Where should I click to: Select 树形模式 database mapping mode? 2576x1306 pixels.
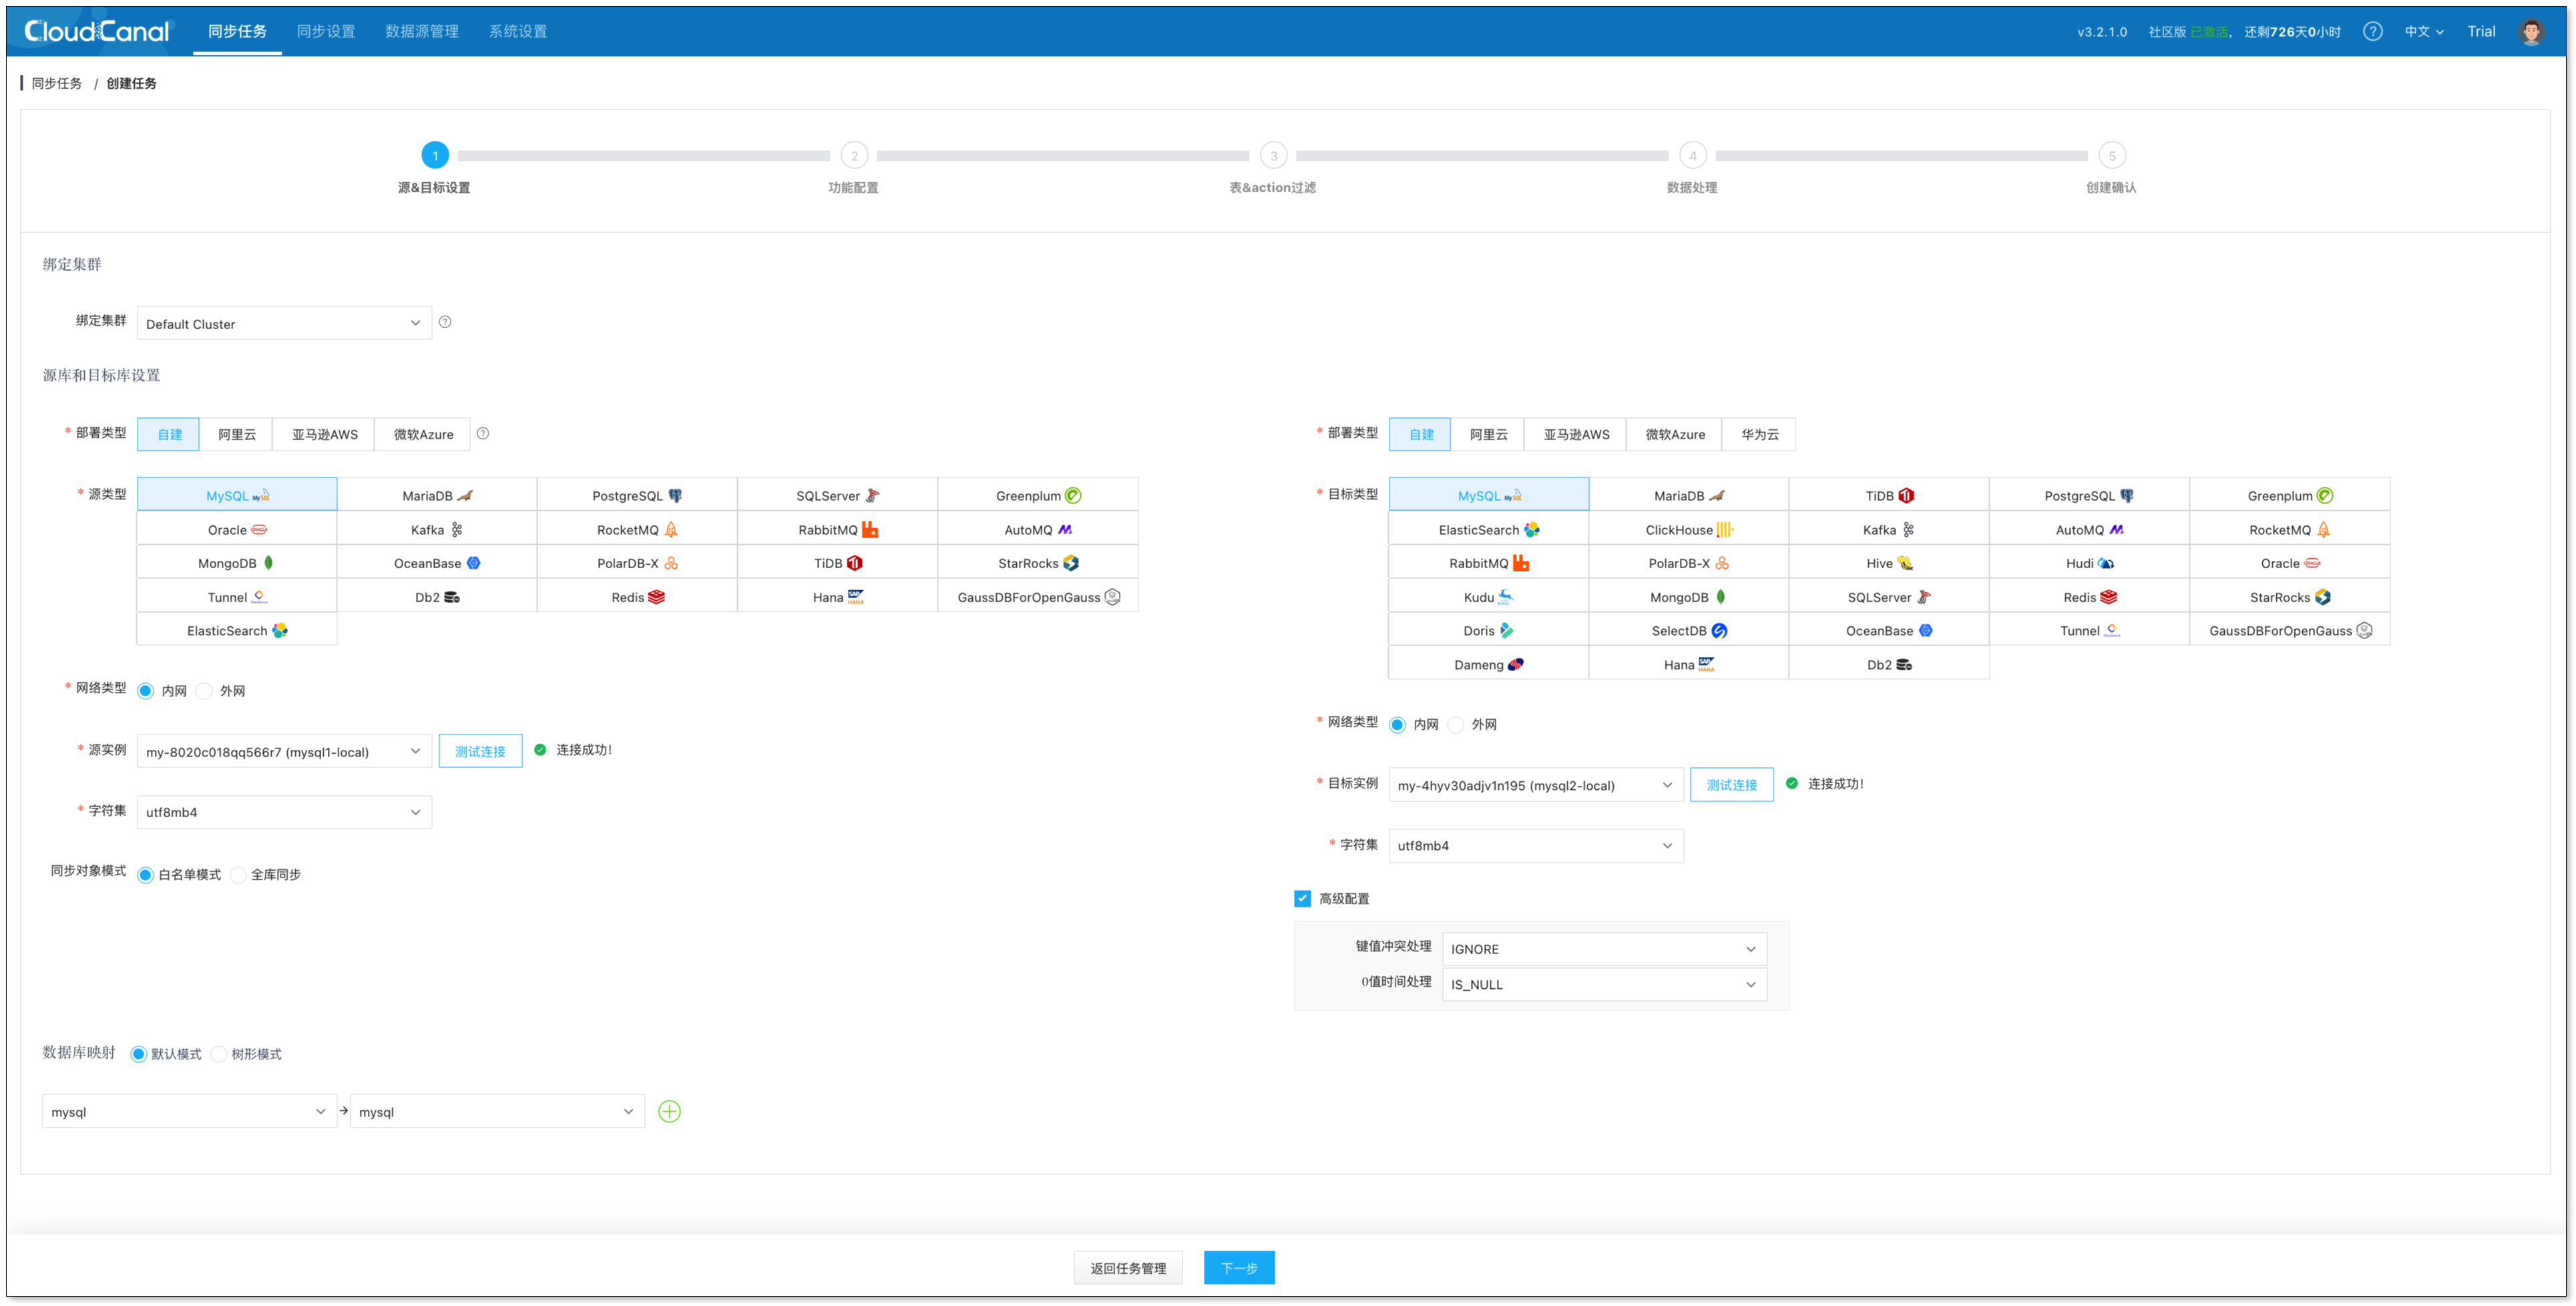219,1054
